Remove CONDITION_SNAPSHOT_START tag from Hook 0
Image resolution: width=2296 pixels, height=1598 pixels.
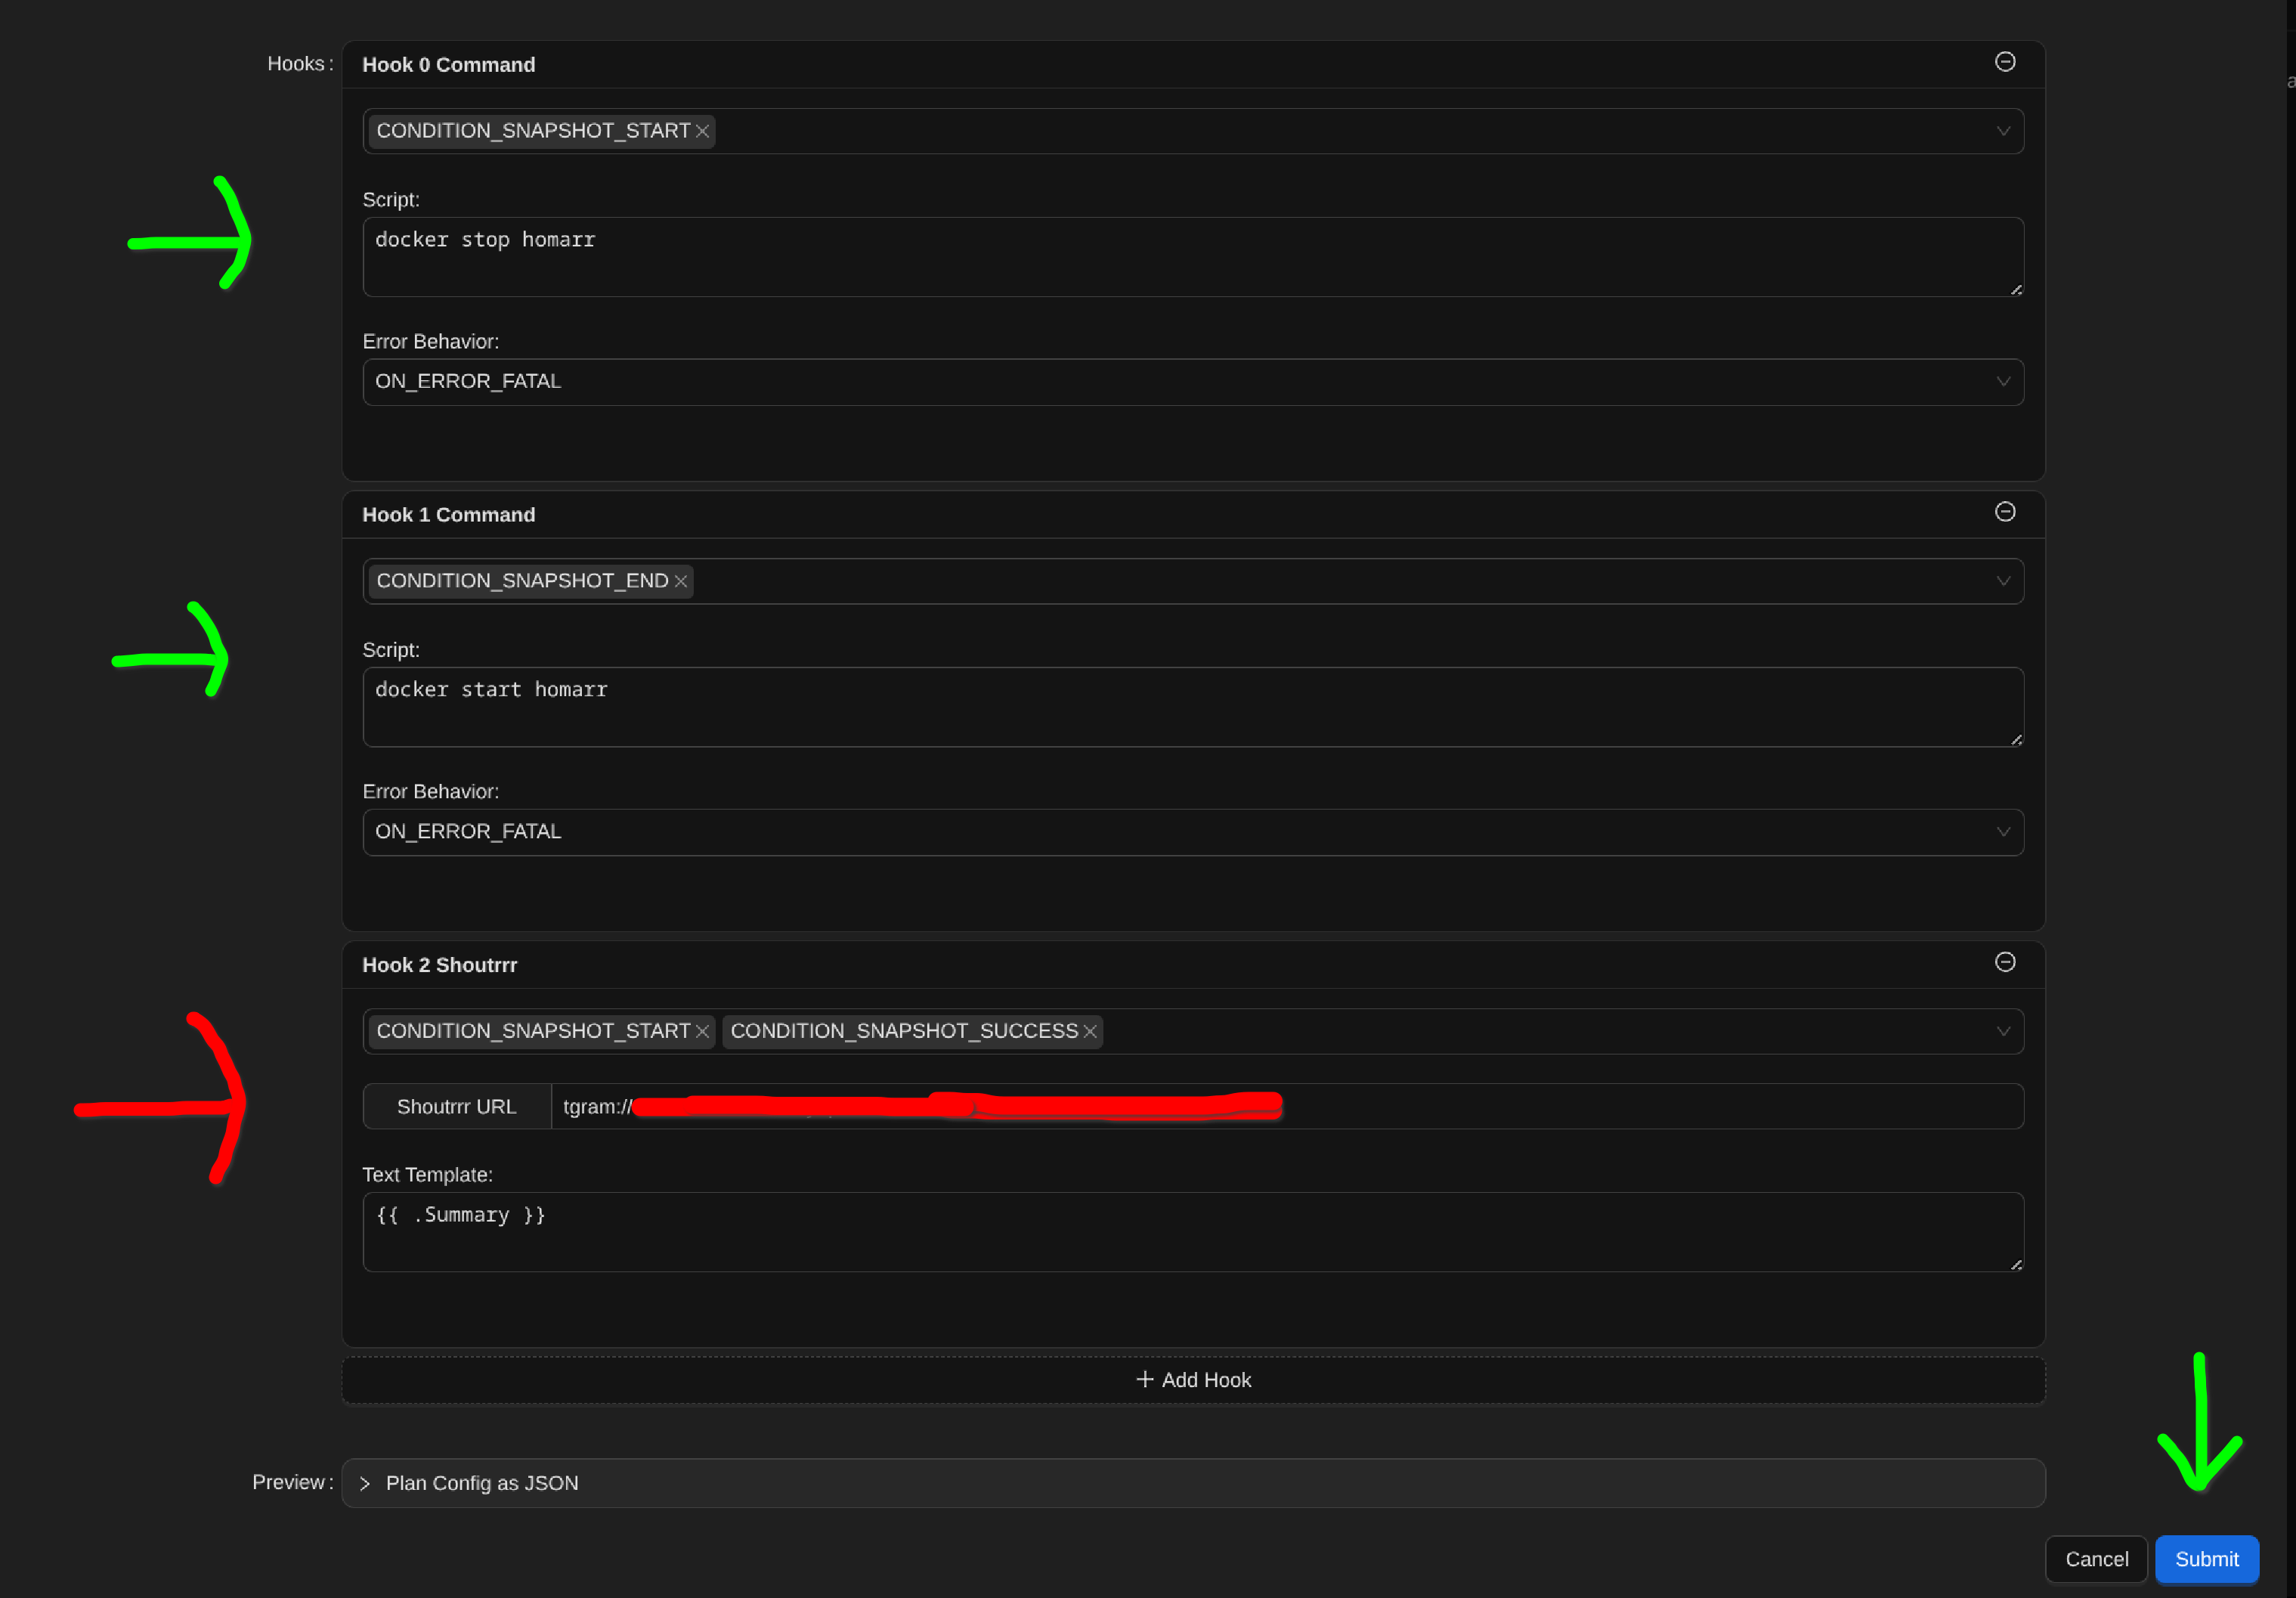[702, 131]
